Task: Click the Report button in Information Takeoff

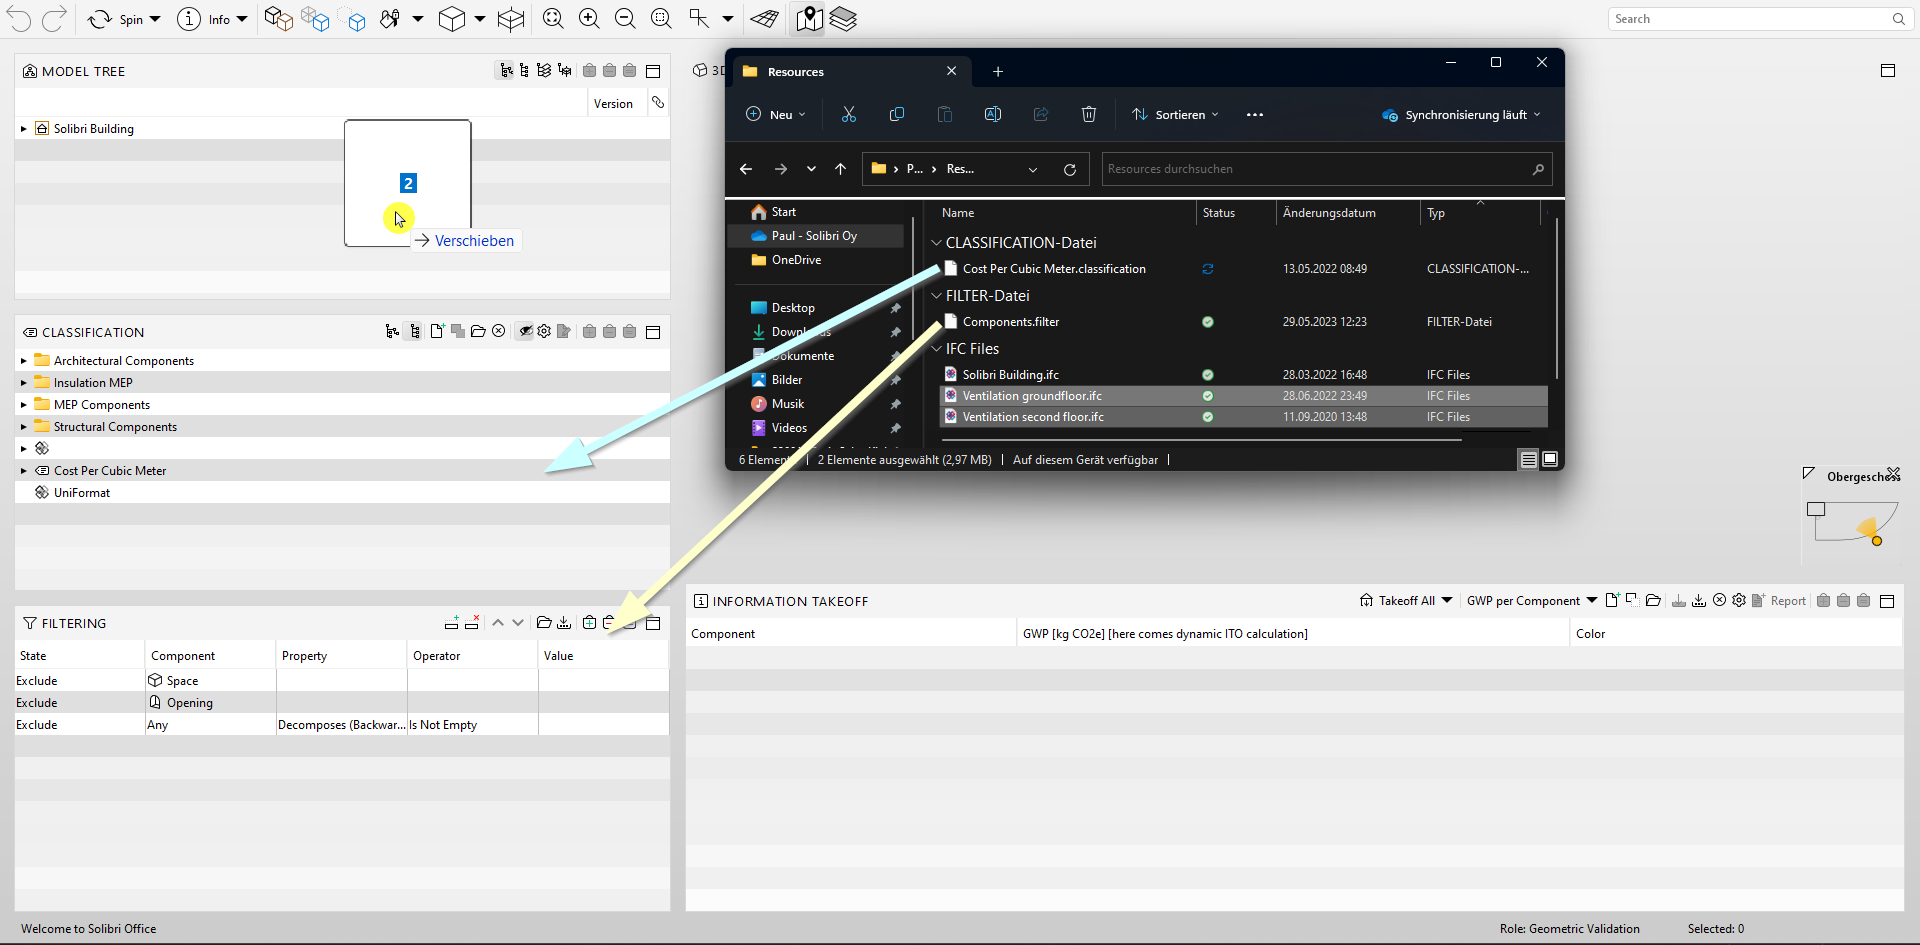Action: tap(1779, 601)
